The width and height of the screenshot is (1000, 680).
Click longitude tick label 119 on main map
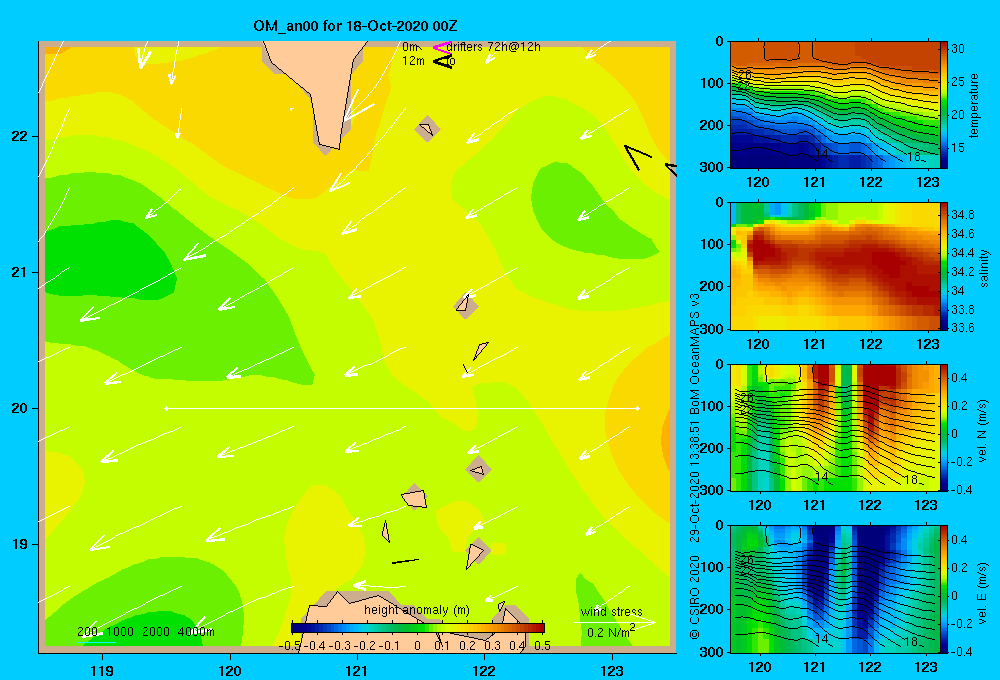(x=102, y=671)
